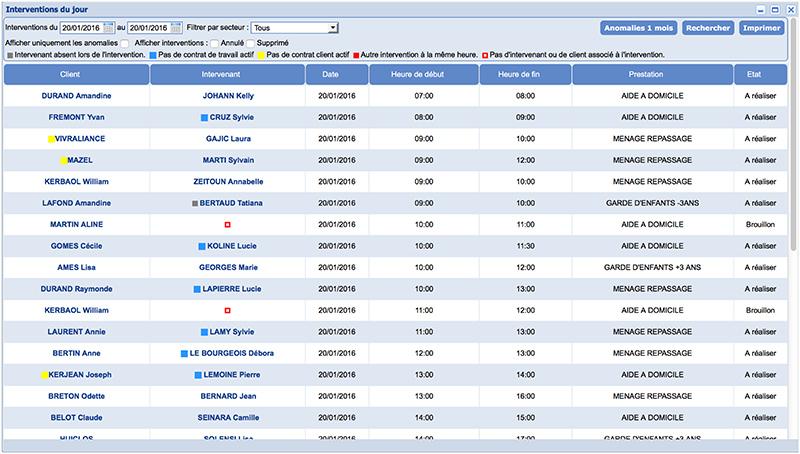Select 'A réaliser' status in BELOT Claude row

760,417
